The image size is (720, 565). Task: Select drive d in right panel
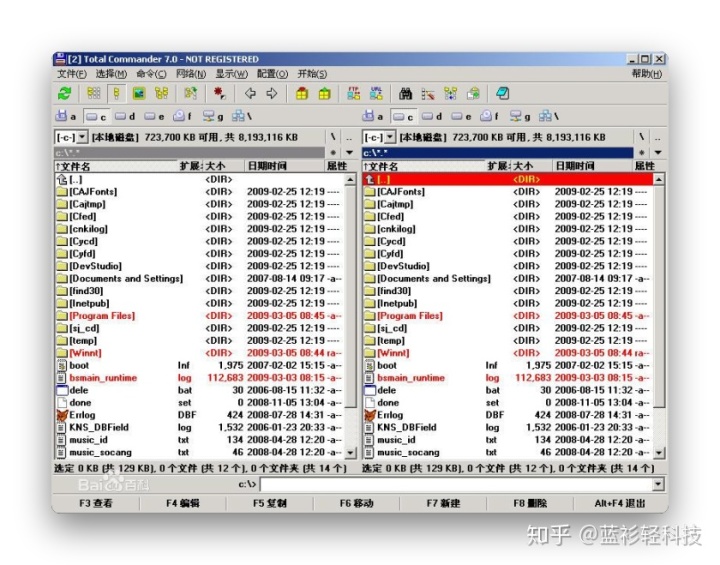click(x=432, y=116)
